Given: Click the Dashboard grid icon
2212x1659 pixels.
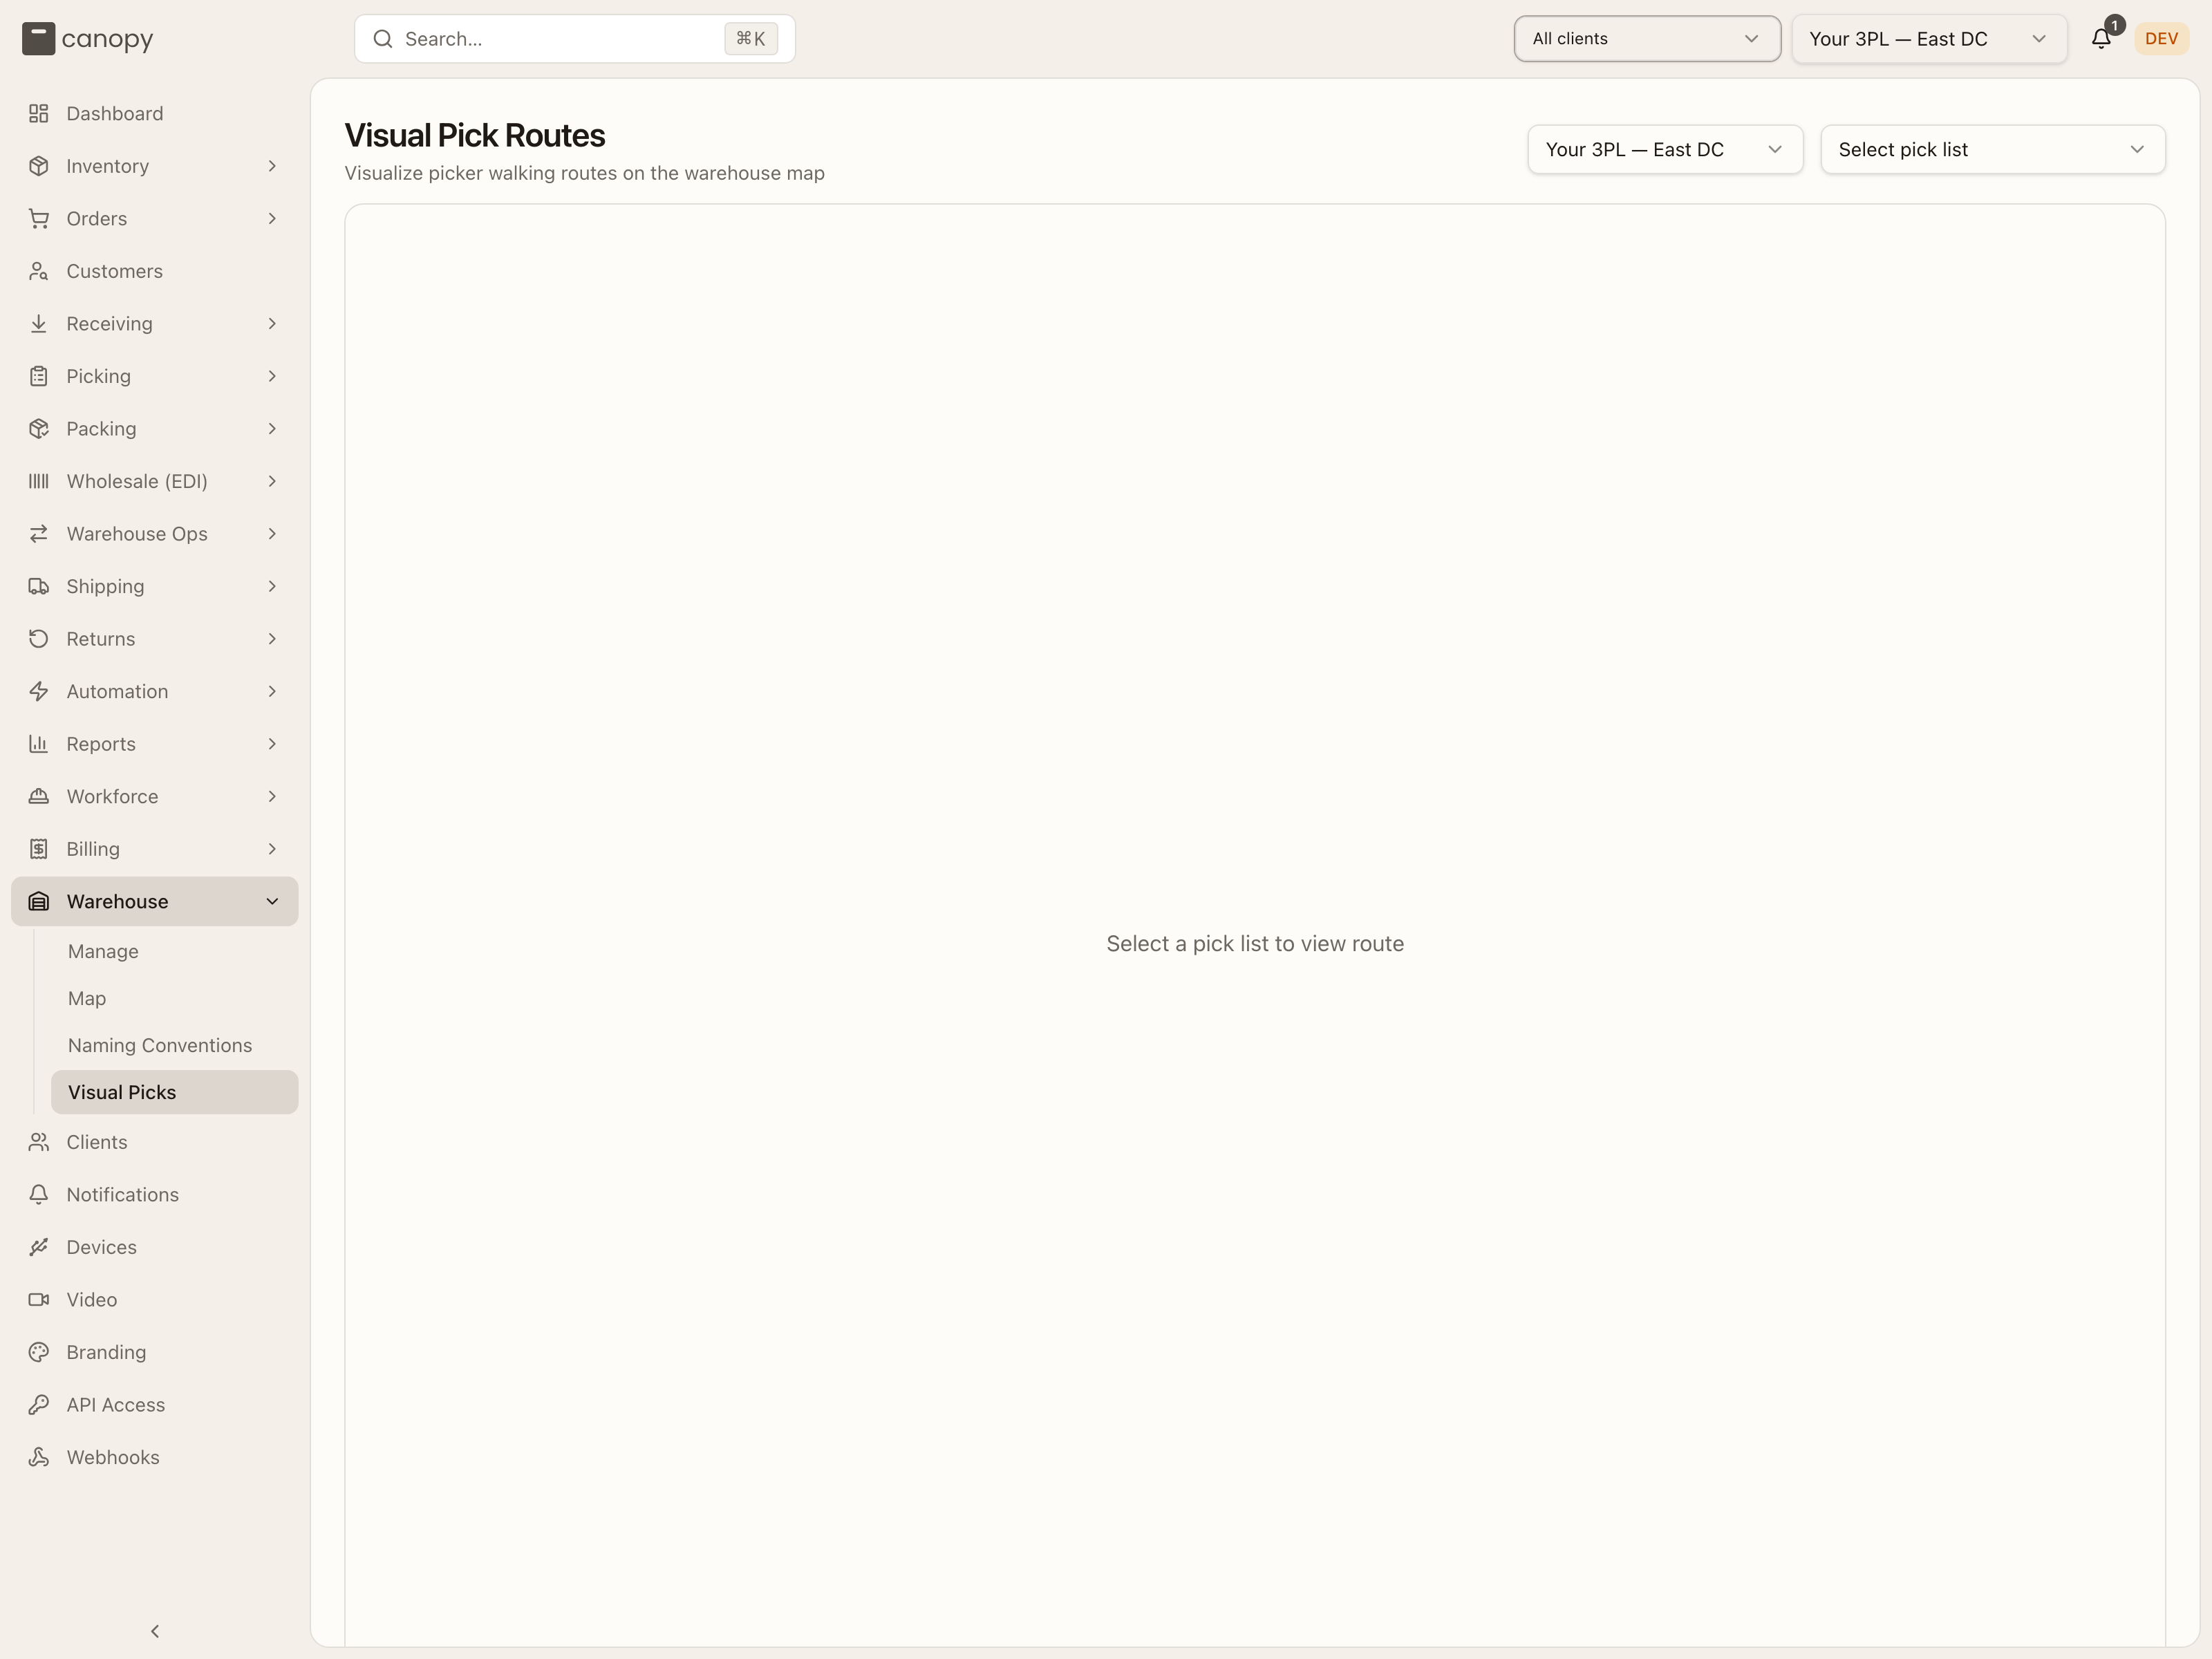Looking at the screenshot, I should click(38, 114).
